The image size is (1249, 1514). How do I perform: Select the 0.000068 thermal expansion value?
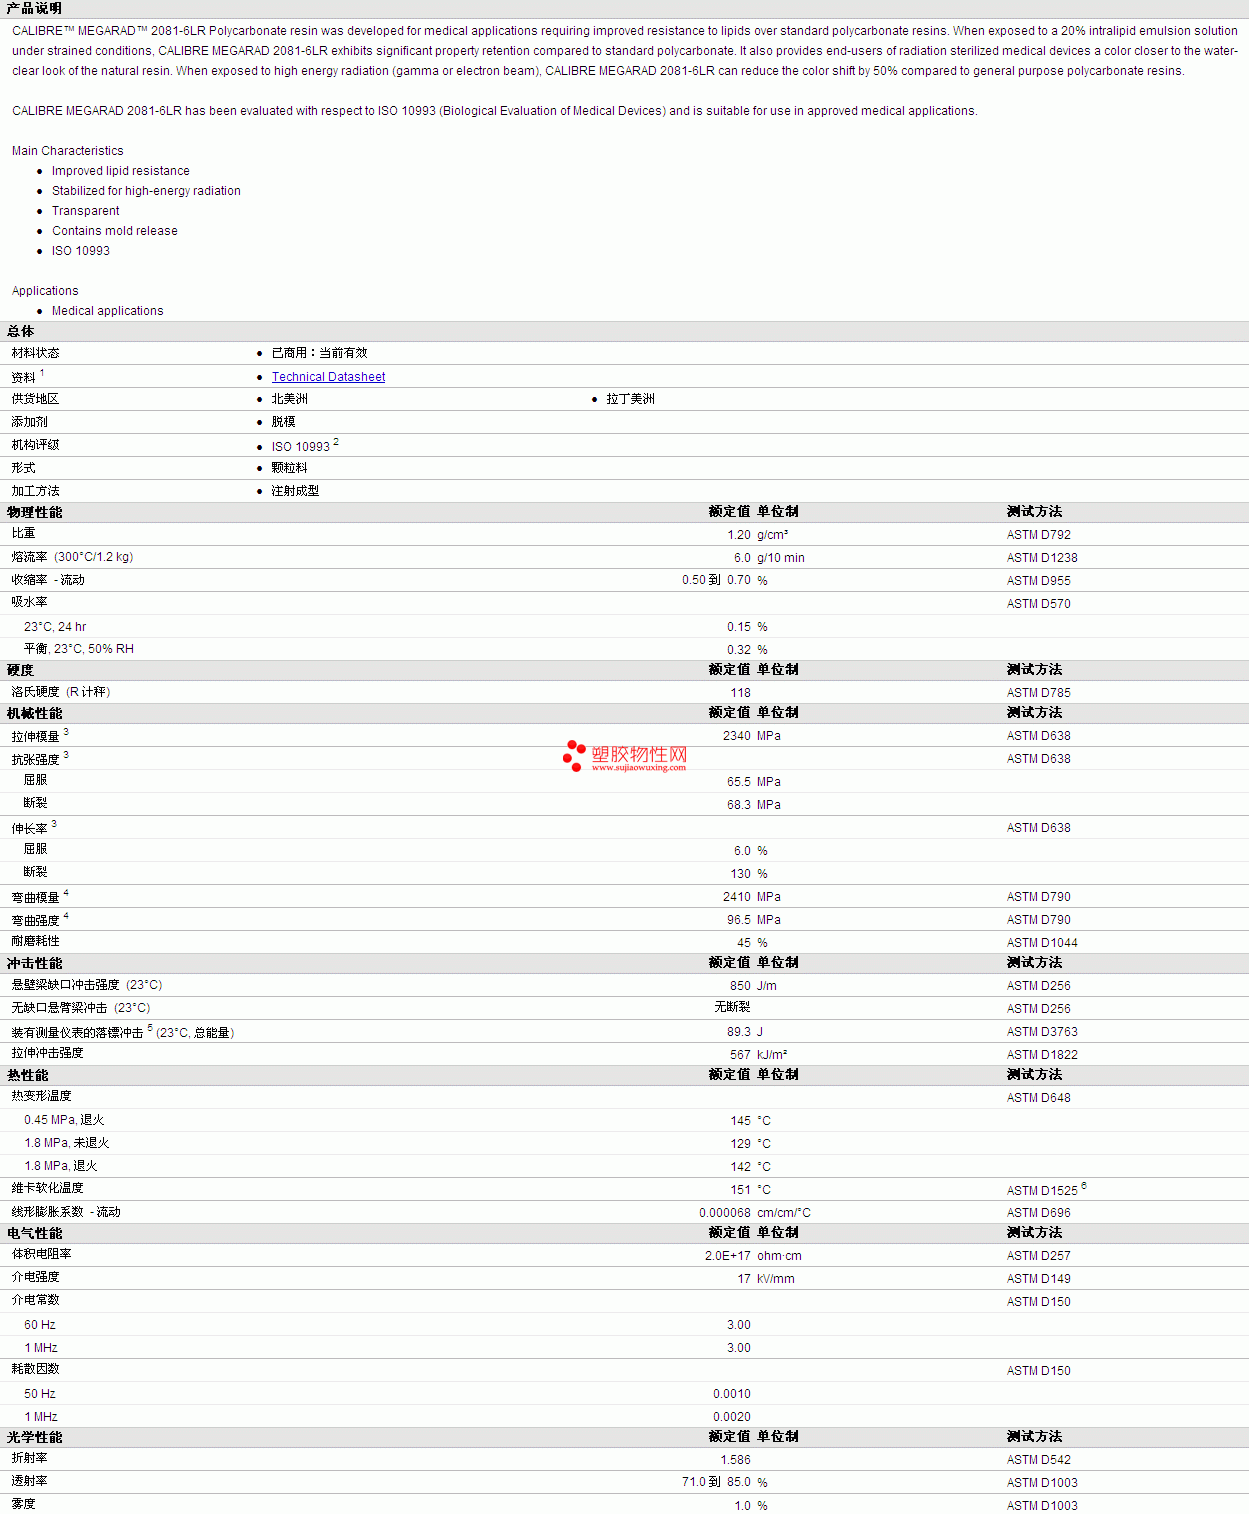725,1213
